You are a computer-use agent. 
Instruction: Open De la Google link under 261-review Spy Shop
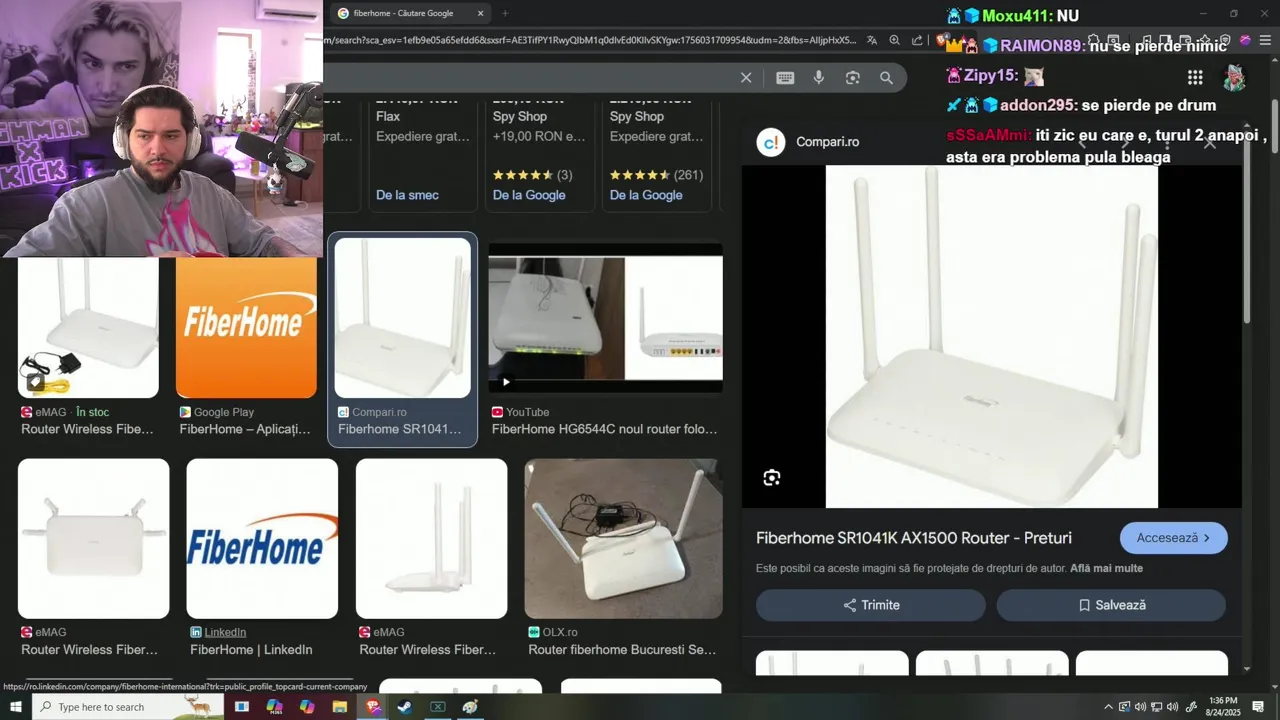point(646,195)
